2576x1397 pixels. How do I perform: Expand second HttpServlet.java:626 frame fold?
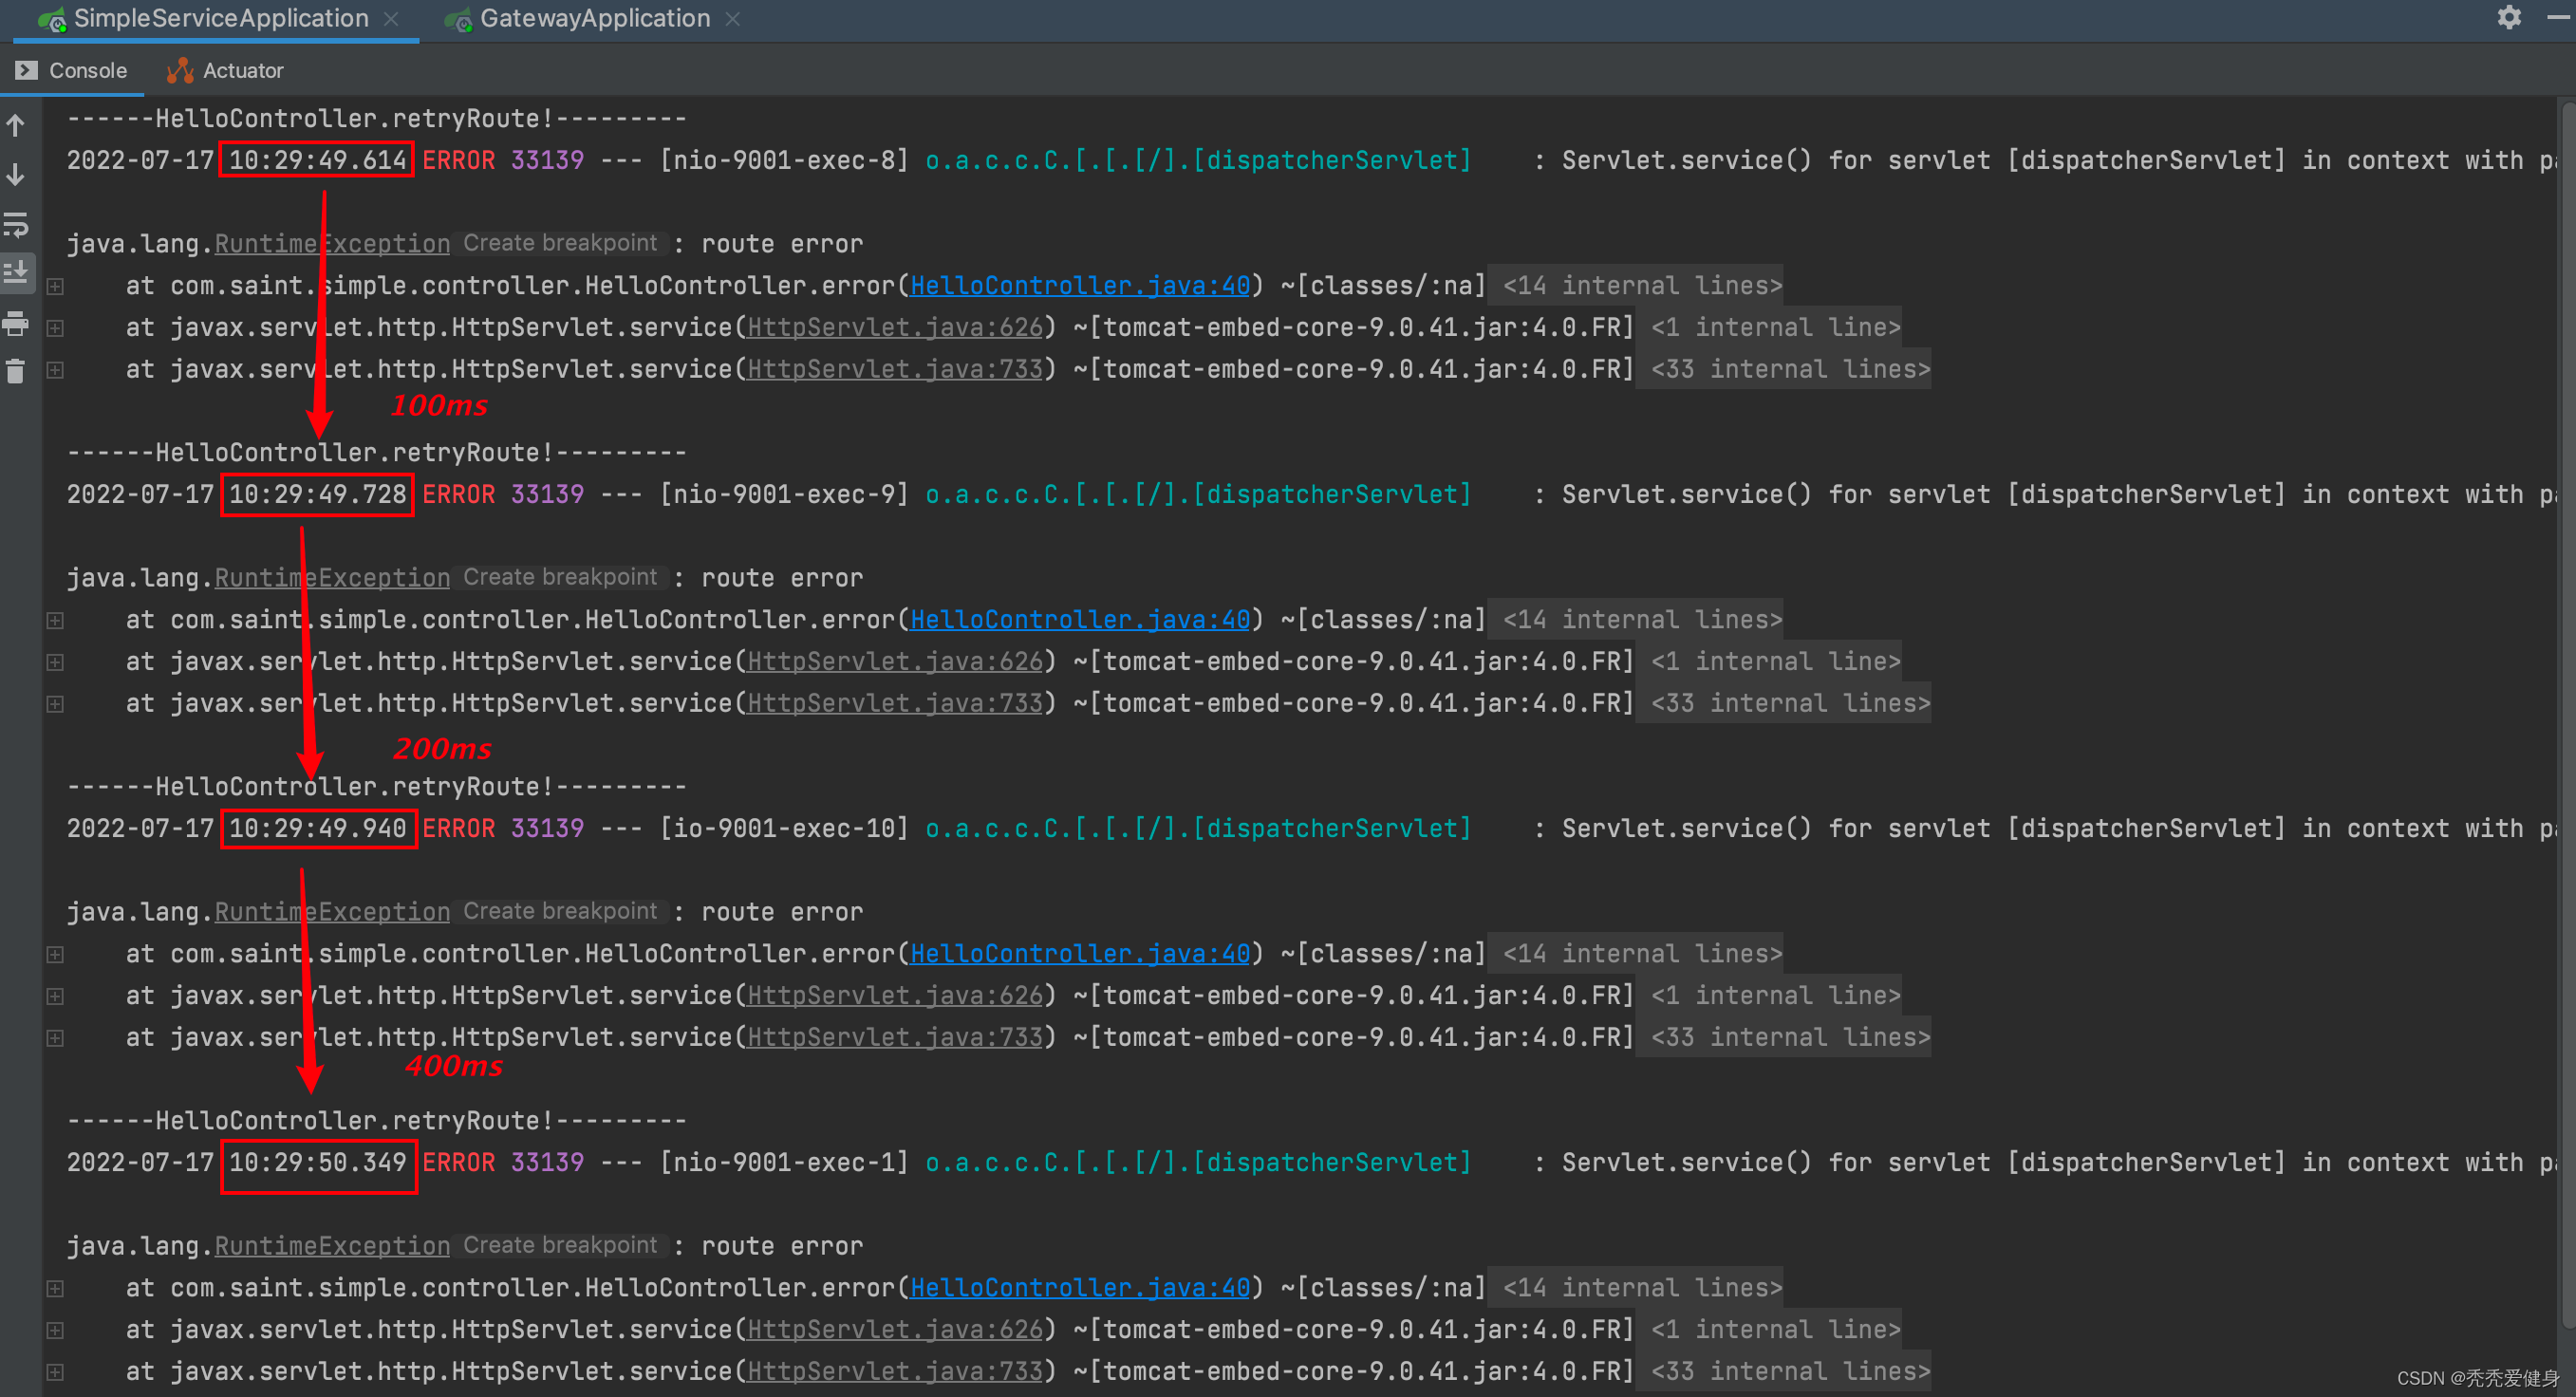click(x=56, y=662)
